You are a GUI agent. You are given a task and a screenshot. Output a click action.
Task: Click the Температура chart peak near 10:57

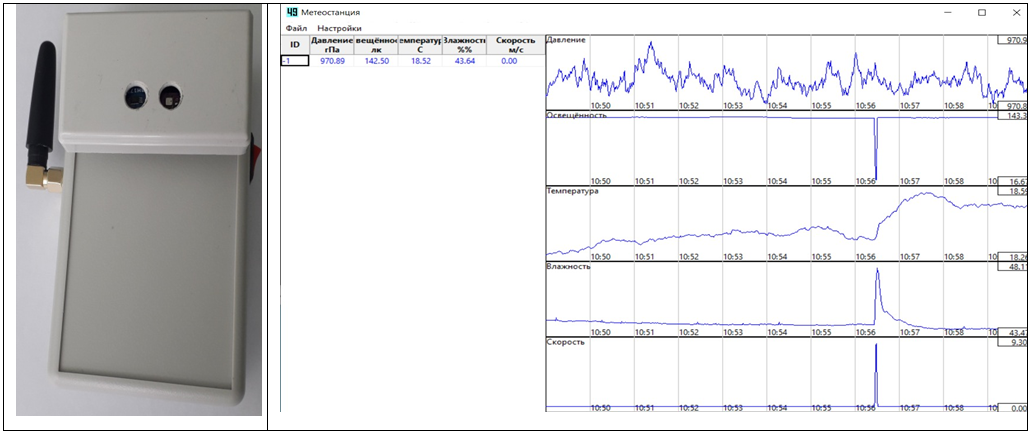925,195
